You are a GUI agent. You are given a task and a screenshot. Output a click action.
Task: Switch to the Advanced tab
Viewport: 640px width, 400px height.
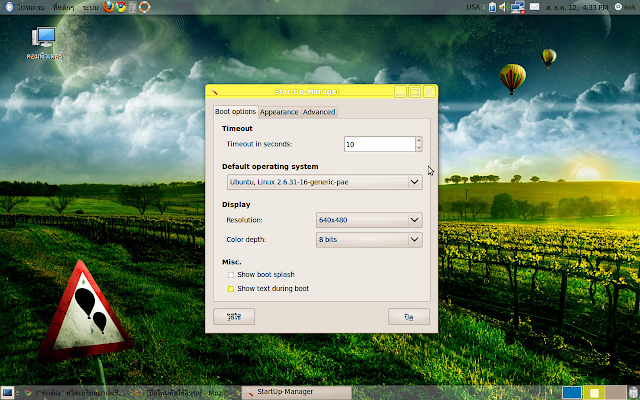click(x=319, y=112)
